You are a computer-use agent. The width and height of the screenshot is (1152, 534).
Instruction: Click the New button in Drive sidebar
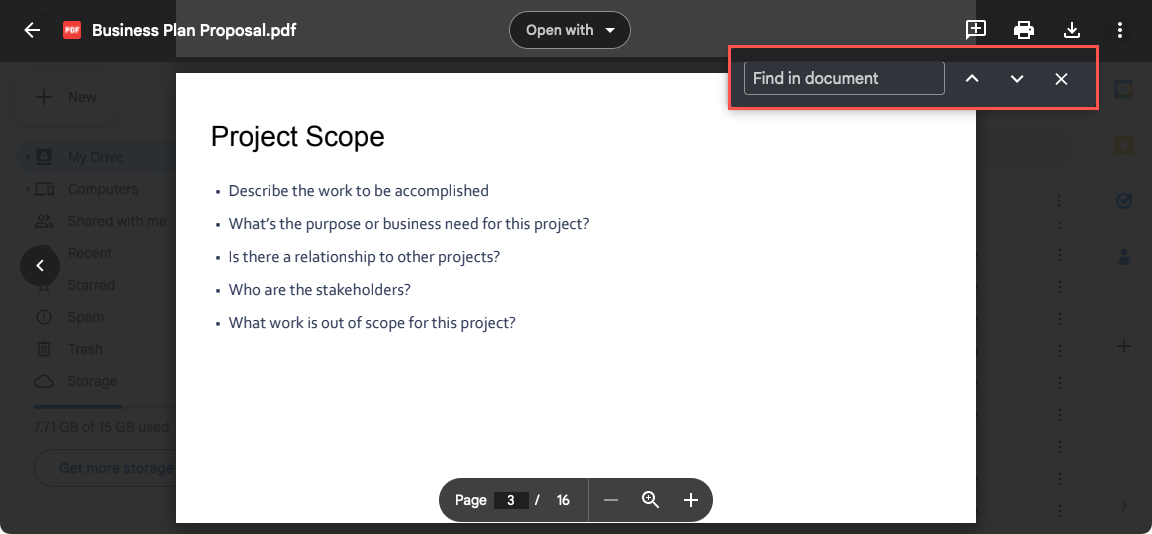pos(67,97)
